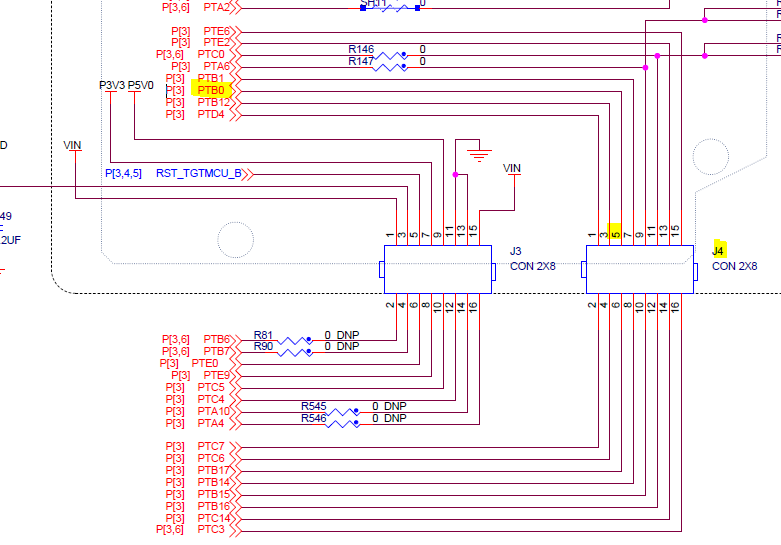The width and height of the screenshot is (781, 545).
Task: Select resistor symbol R545
Action: (x=343, y=412)
